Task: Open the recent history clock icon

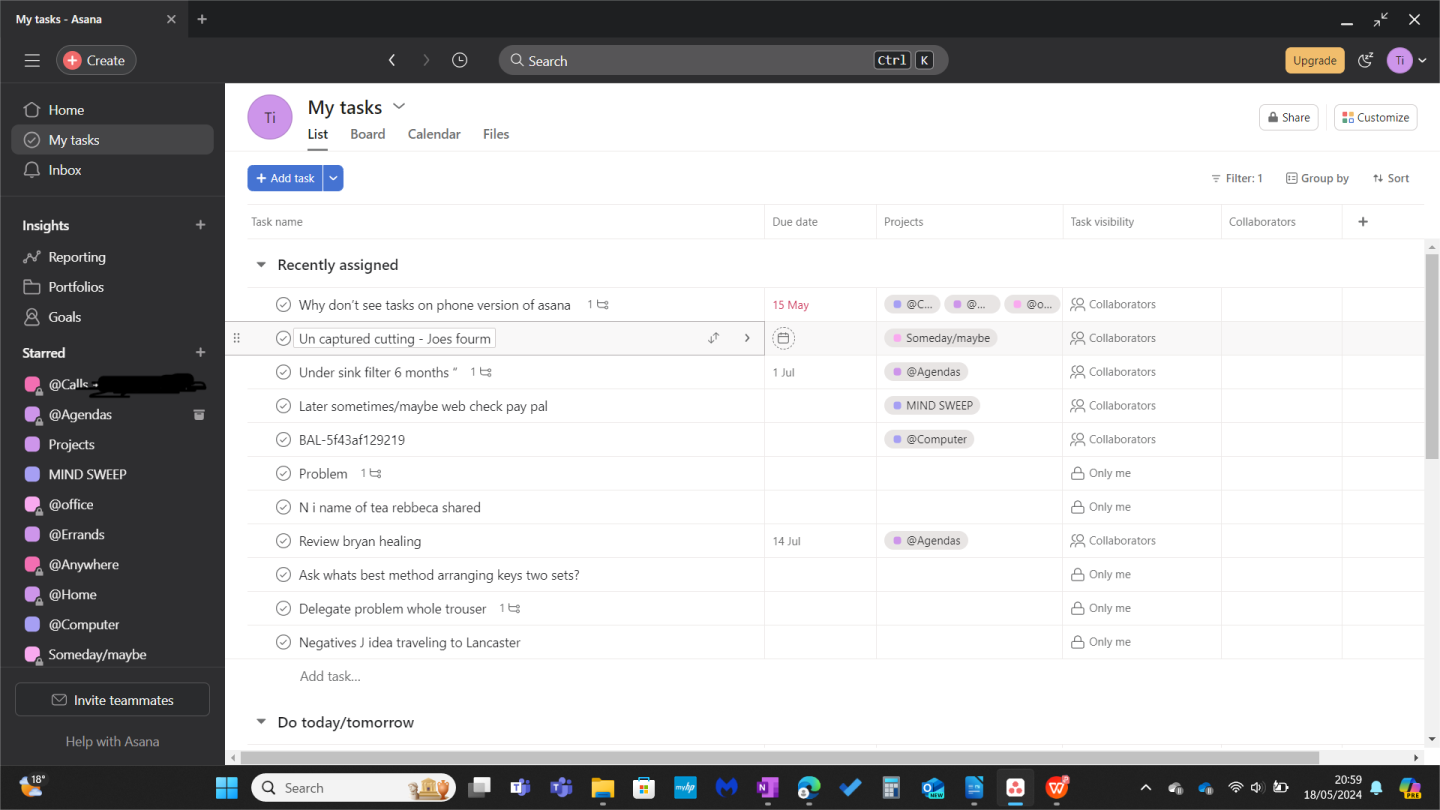Action: [x=459, y=60]
